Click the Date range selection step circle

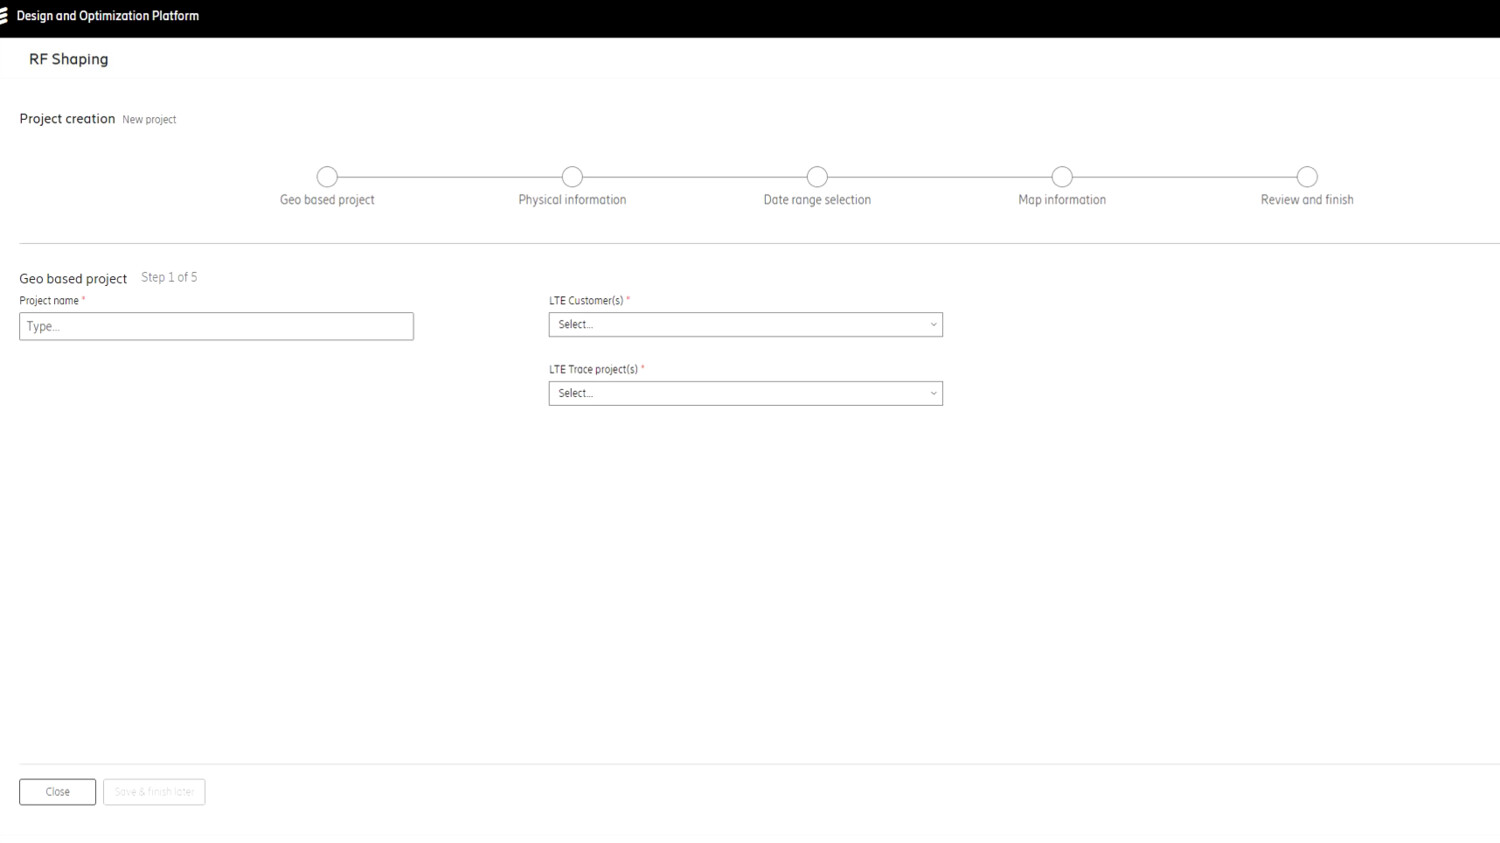[x=817, y=176]
